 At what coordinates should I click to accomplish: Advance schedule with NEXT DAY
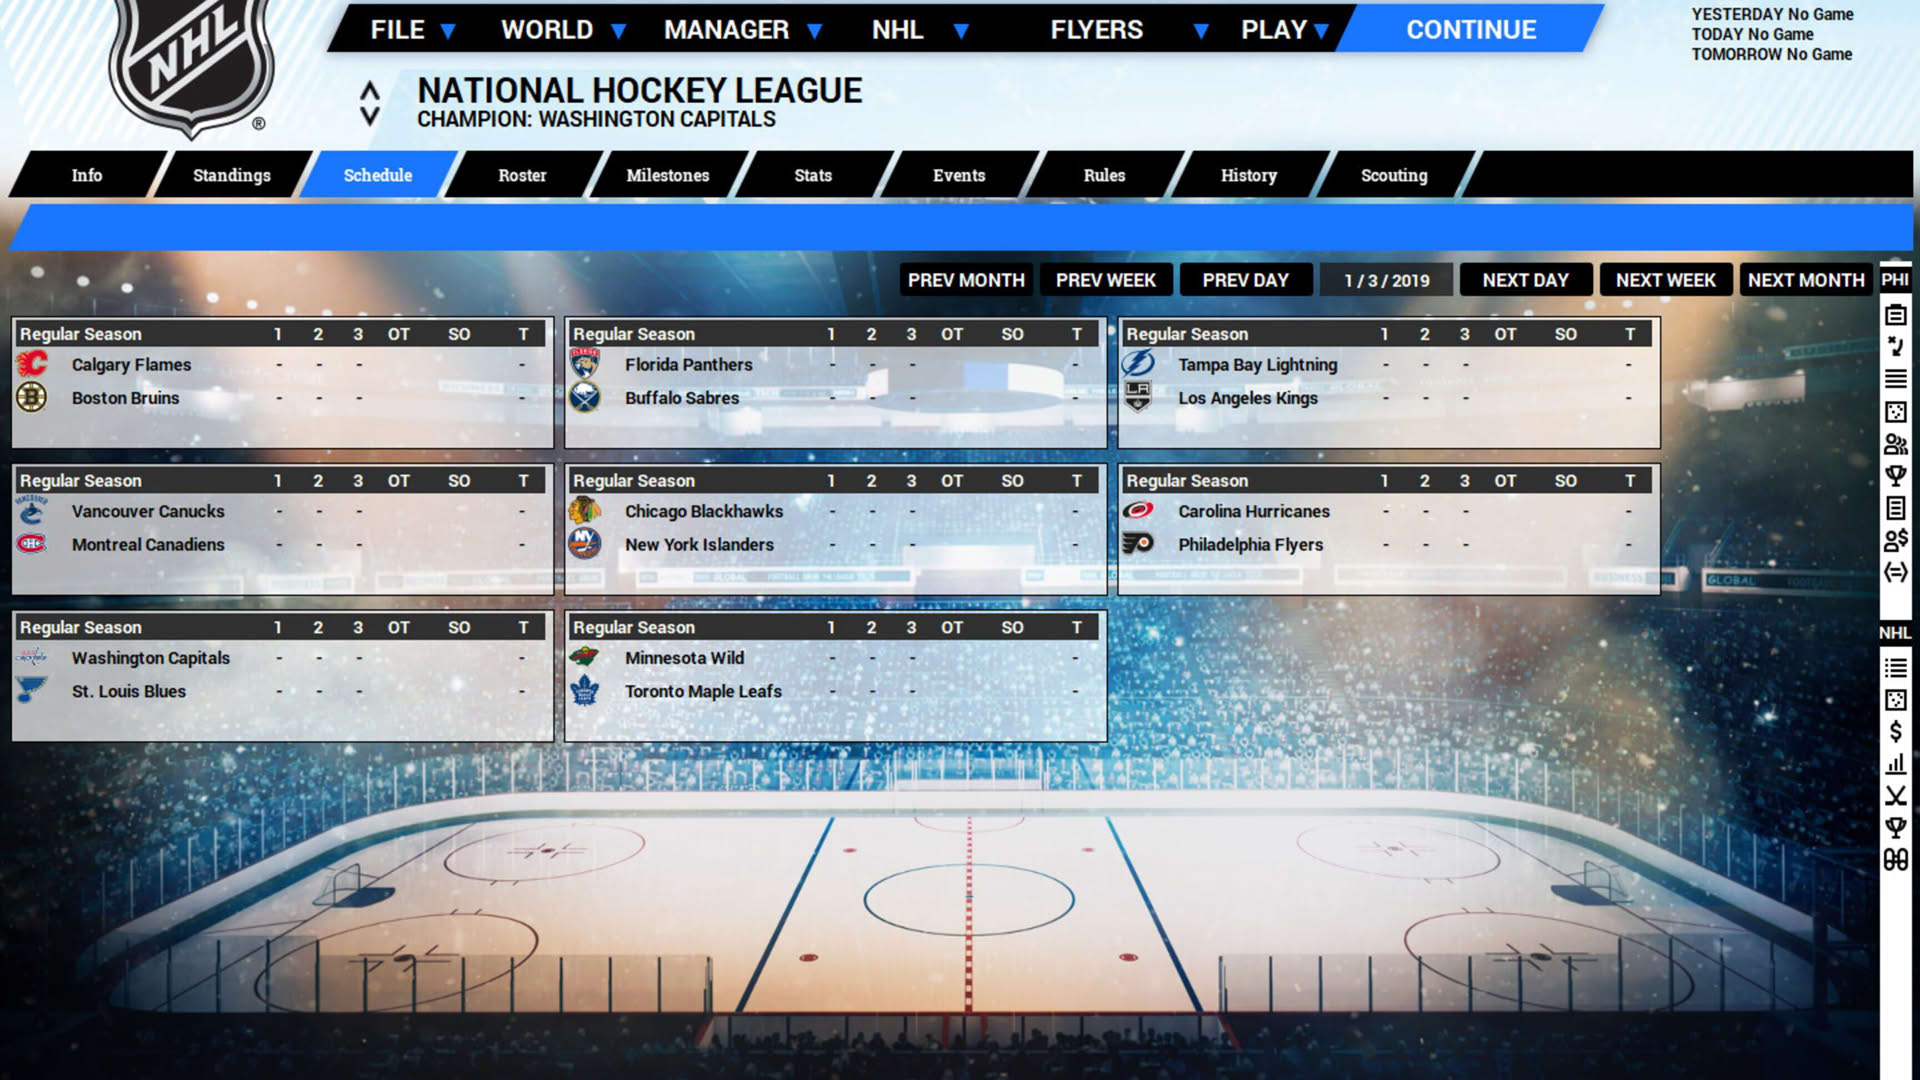tap(1526, 280)
